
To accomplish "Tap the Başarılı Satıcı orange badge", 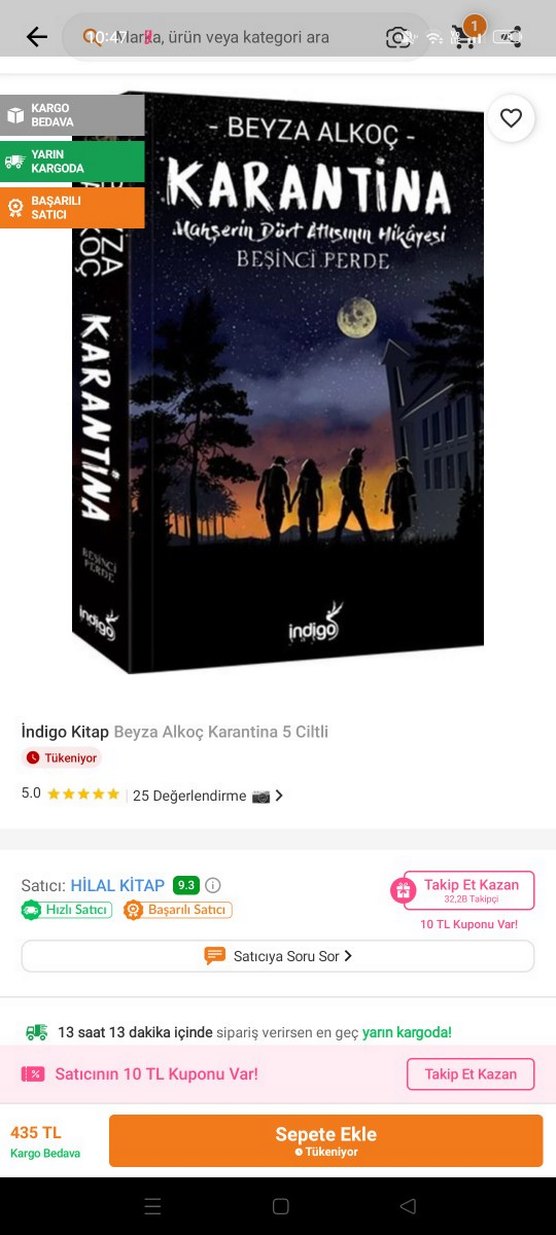I will [x=72, y=207].
